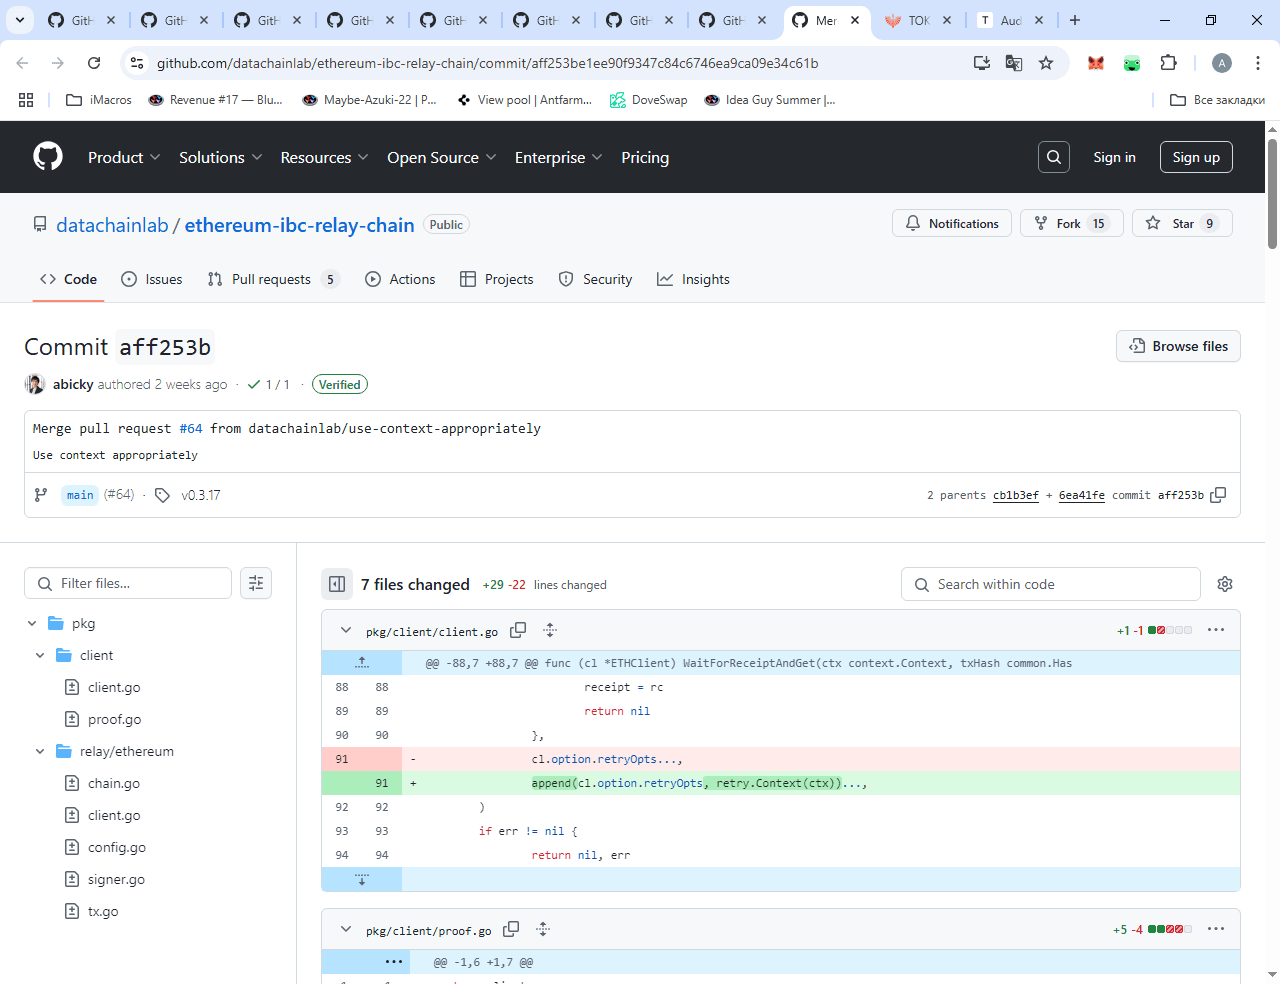This screenshot has height=984, width=1280.
Task: Collapse the pkg folder in tree
Action: (x=32, y=623)
